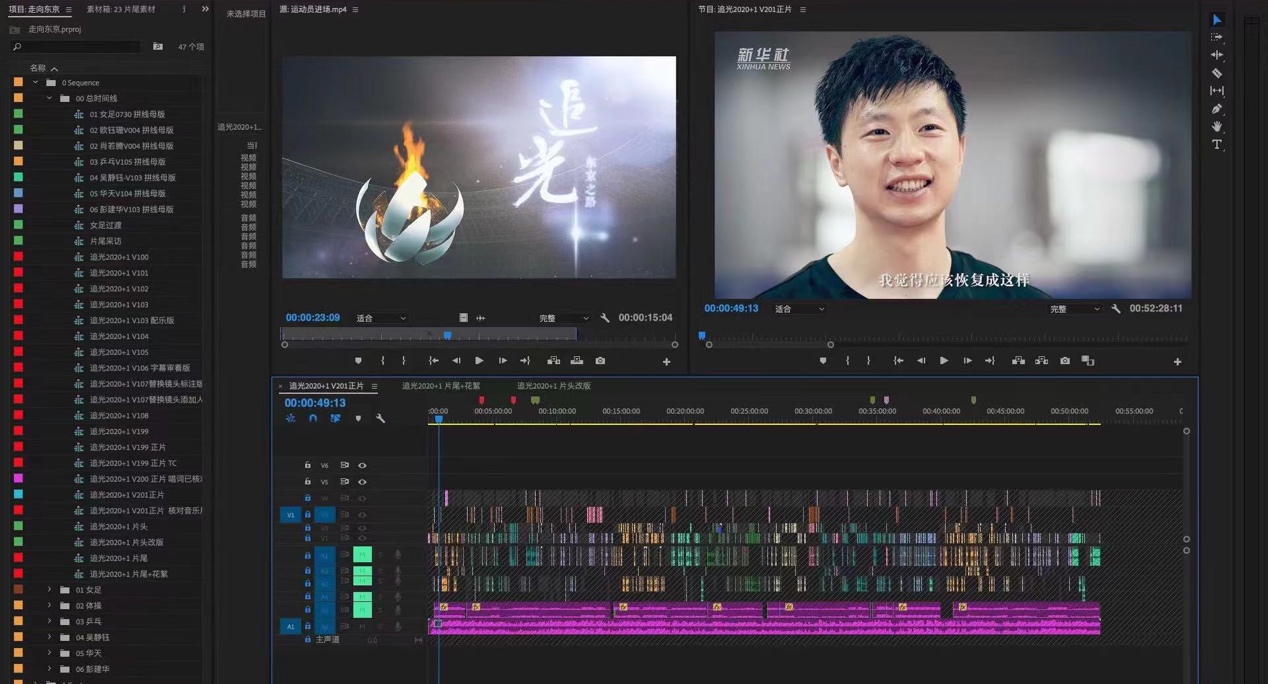Collapse the 0 Sequence bin
This screenshot has height=684, width=1268.
(x=36, y=83)
